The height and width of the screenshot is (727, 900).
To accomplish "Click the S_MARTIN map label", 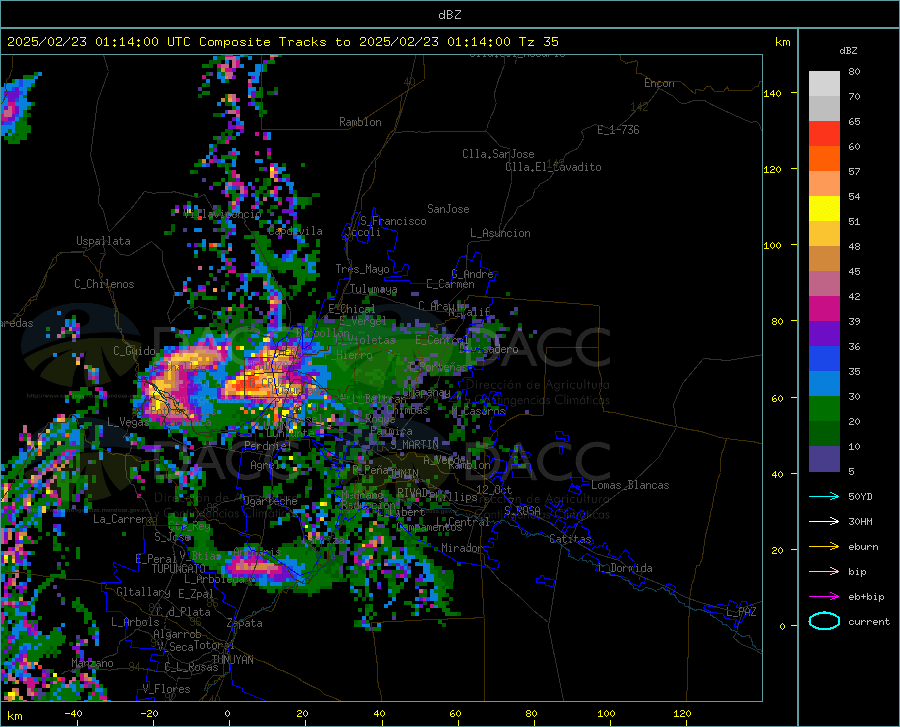I will pyautogui.click(x=414, y=445).
